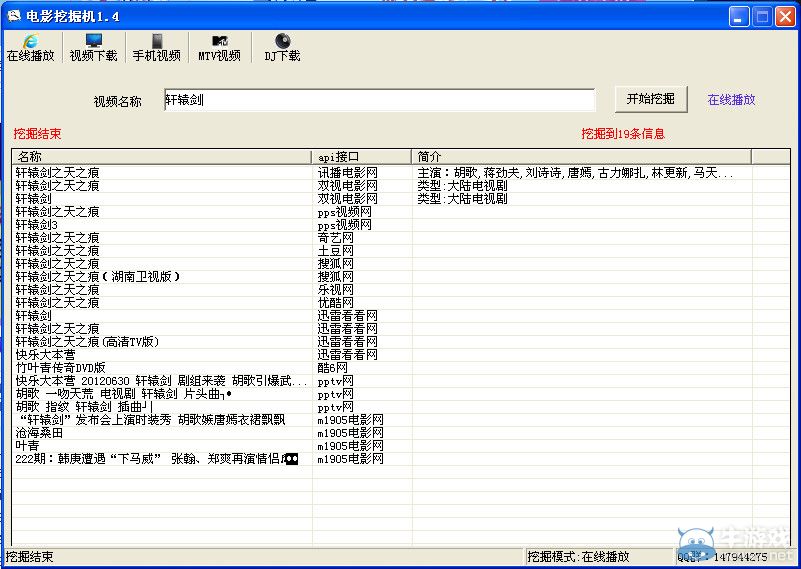
Task: Focus the 视频名称 search input field
Action: coord(380,100)
